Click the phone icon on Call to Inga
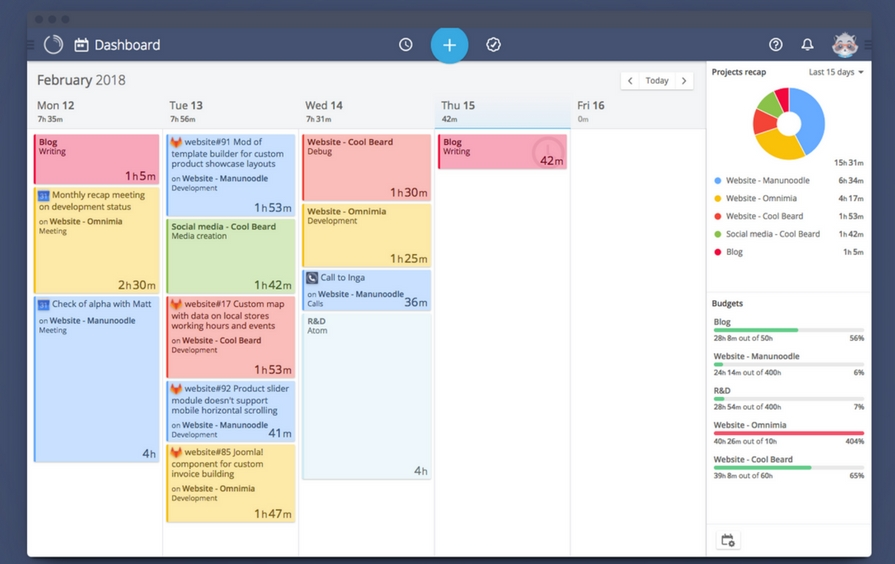The height and width of the screenshot is (564, 895). [312, 278]
